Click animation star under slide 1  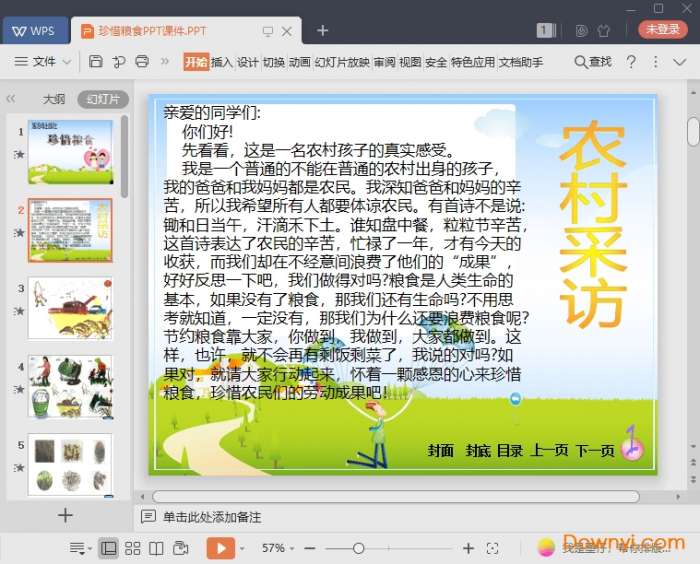(x=19, y=155)
